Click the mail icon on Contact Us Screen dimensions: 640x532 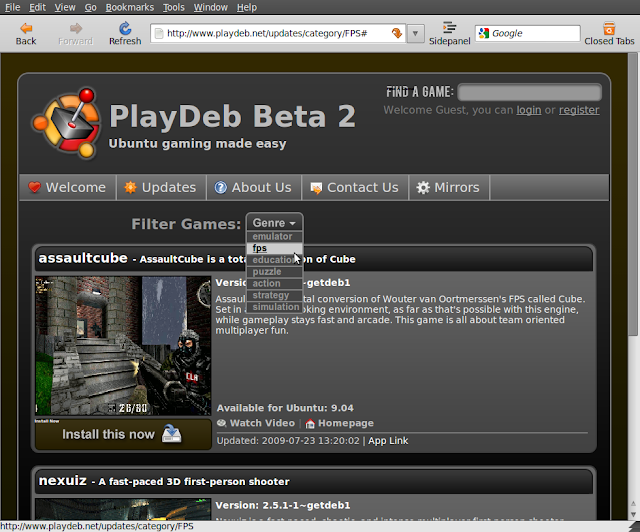click(x=316, y=188)
